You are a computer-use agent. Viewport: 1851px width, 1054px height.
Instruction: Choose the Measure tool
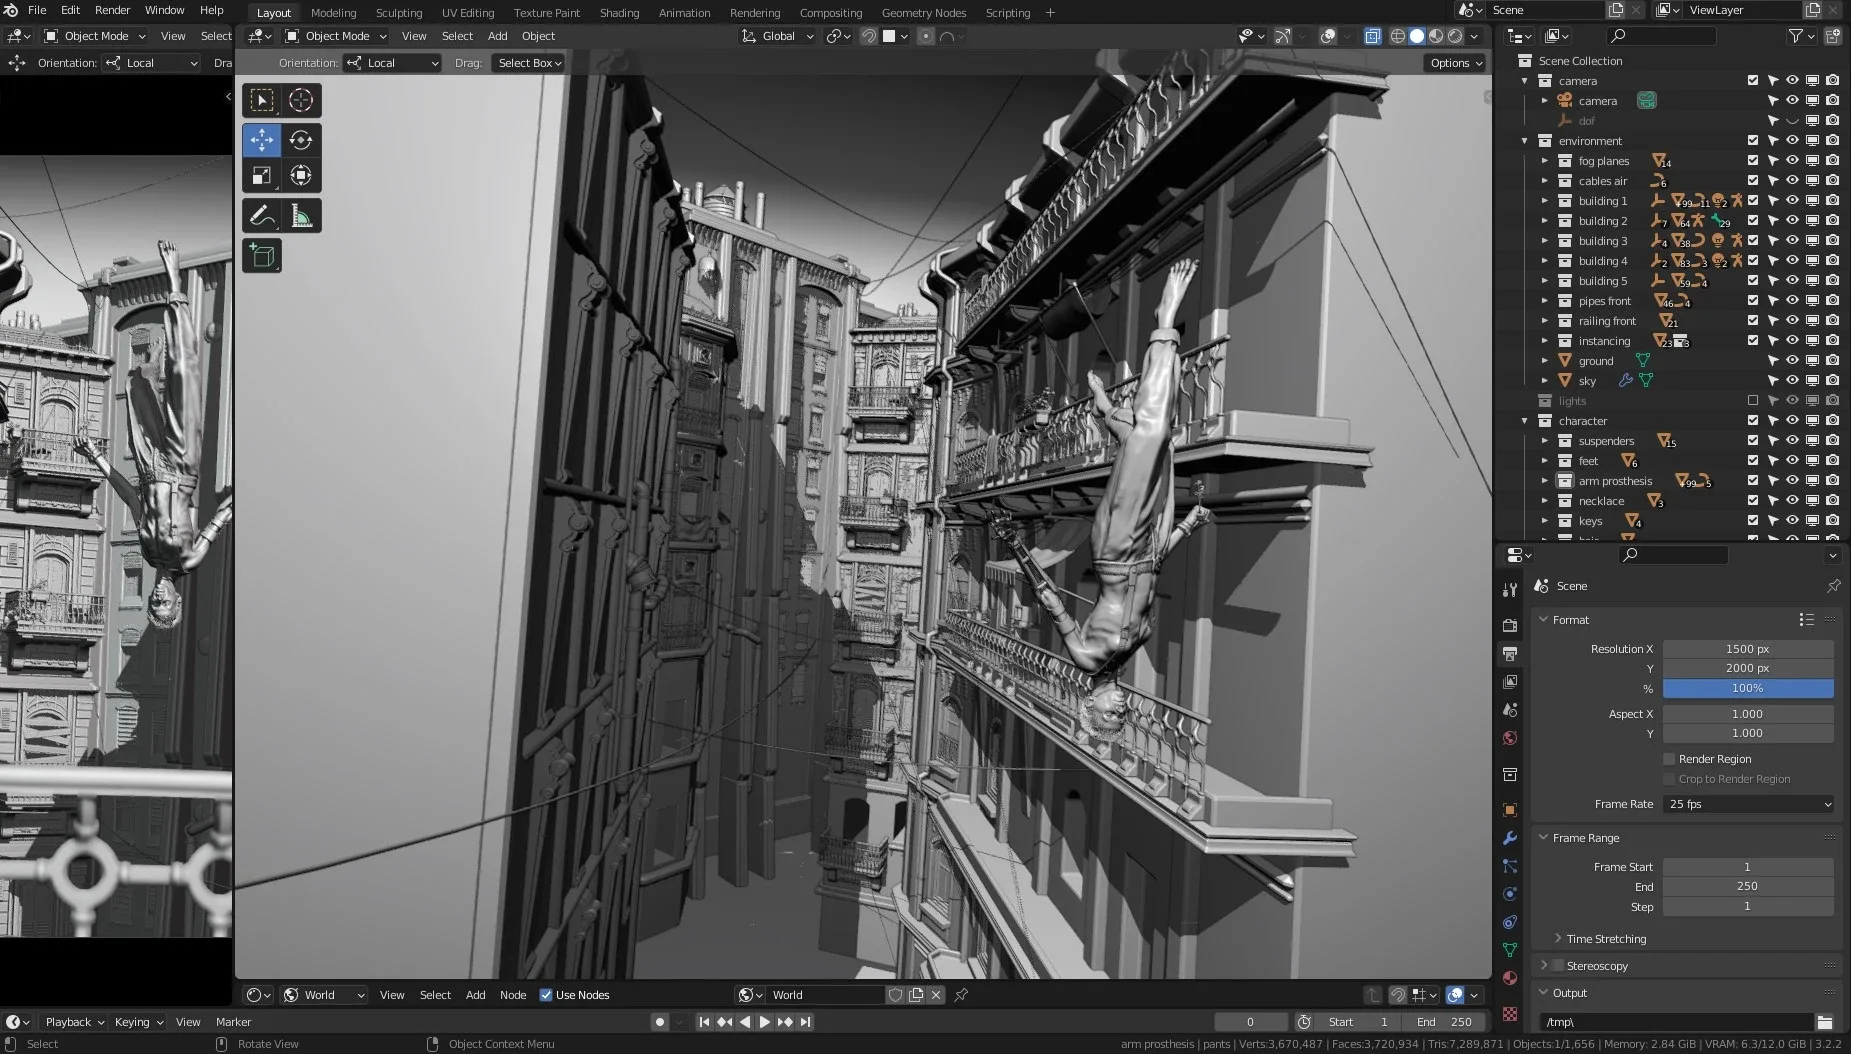pyautogui.click(x=301, y=216)
